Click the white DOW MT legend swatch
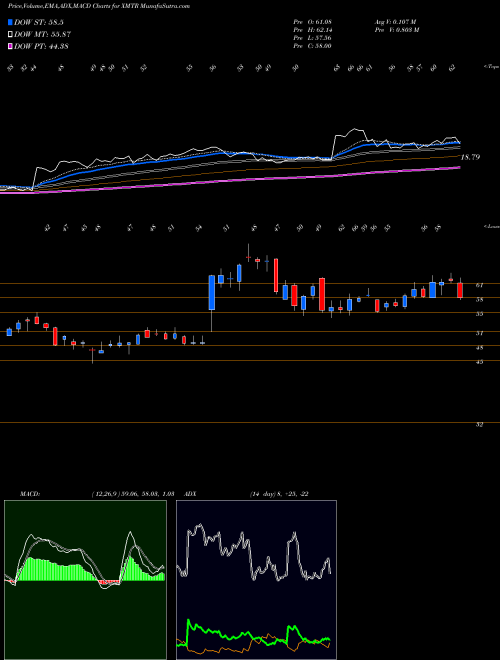Screen dimensions: 500x660 [11, 35]
